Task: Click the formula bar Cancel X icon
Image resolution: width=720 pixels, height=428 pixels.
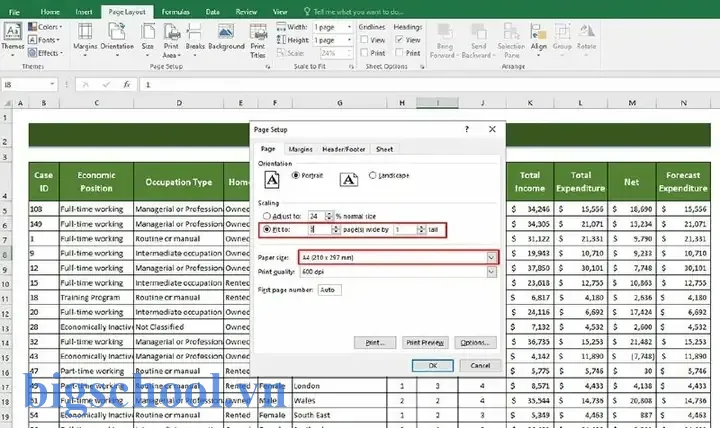Action: pyautogui.click(x=85, y=84)
